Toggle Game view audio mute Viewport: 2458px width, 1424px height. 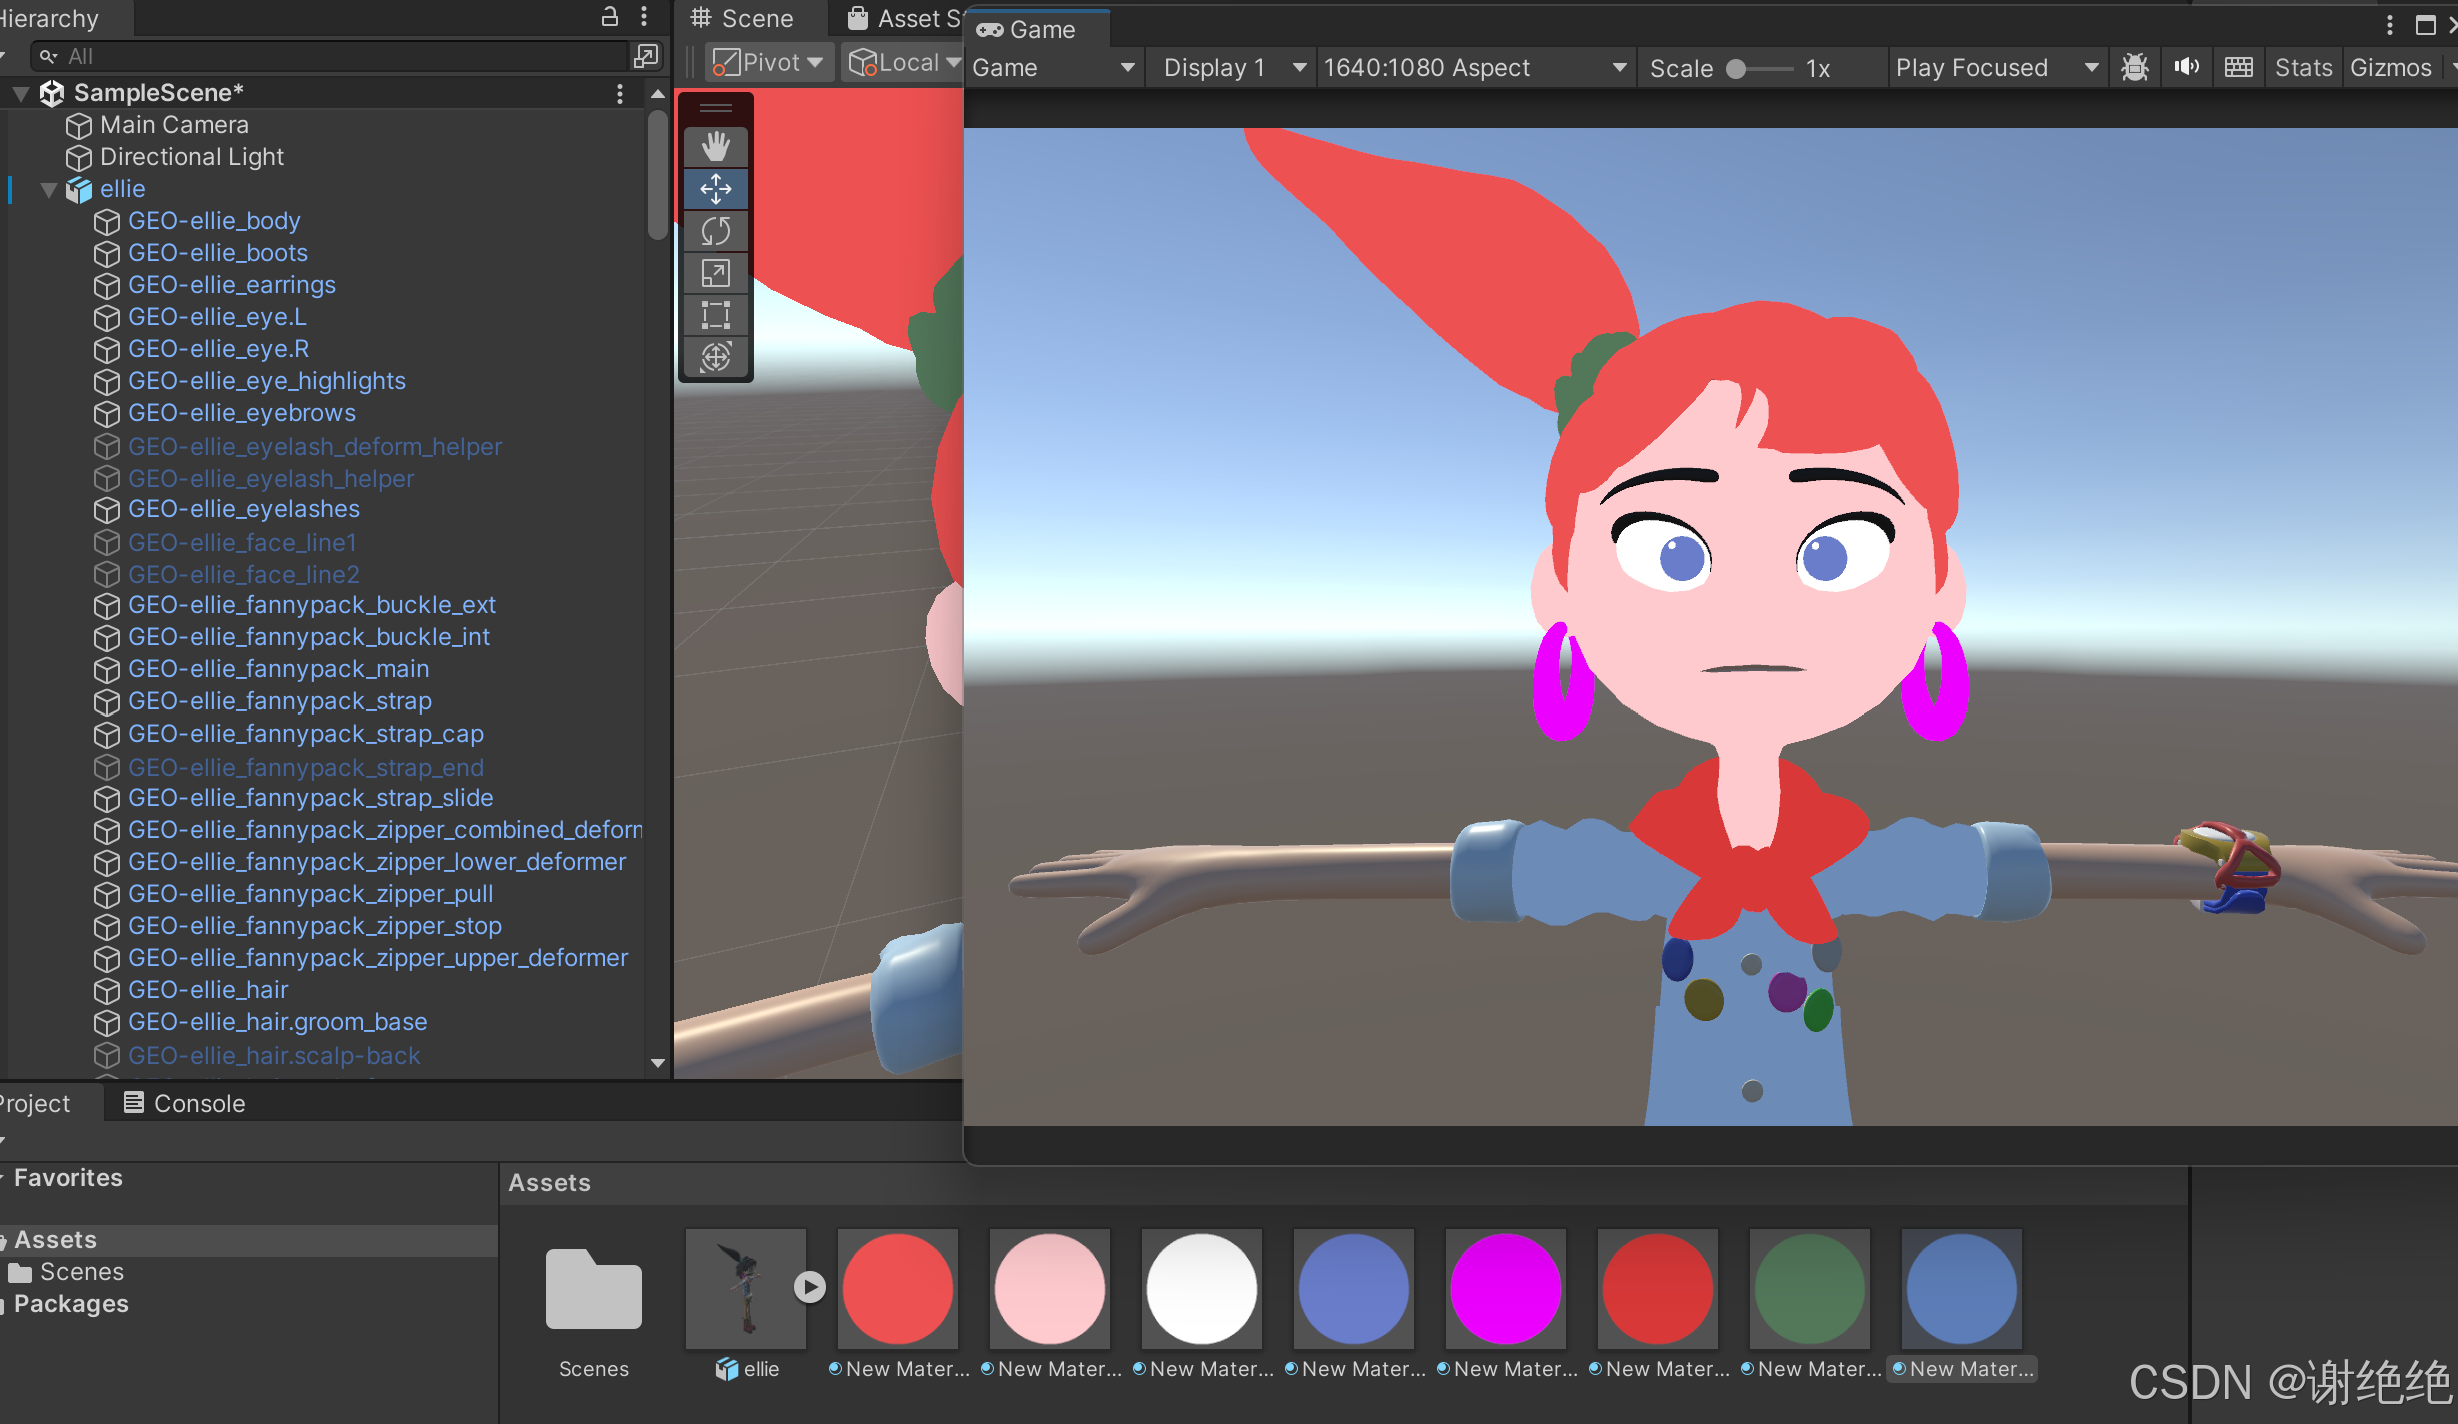pos(2186,67)
